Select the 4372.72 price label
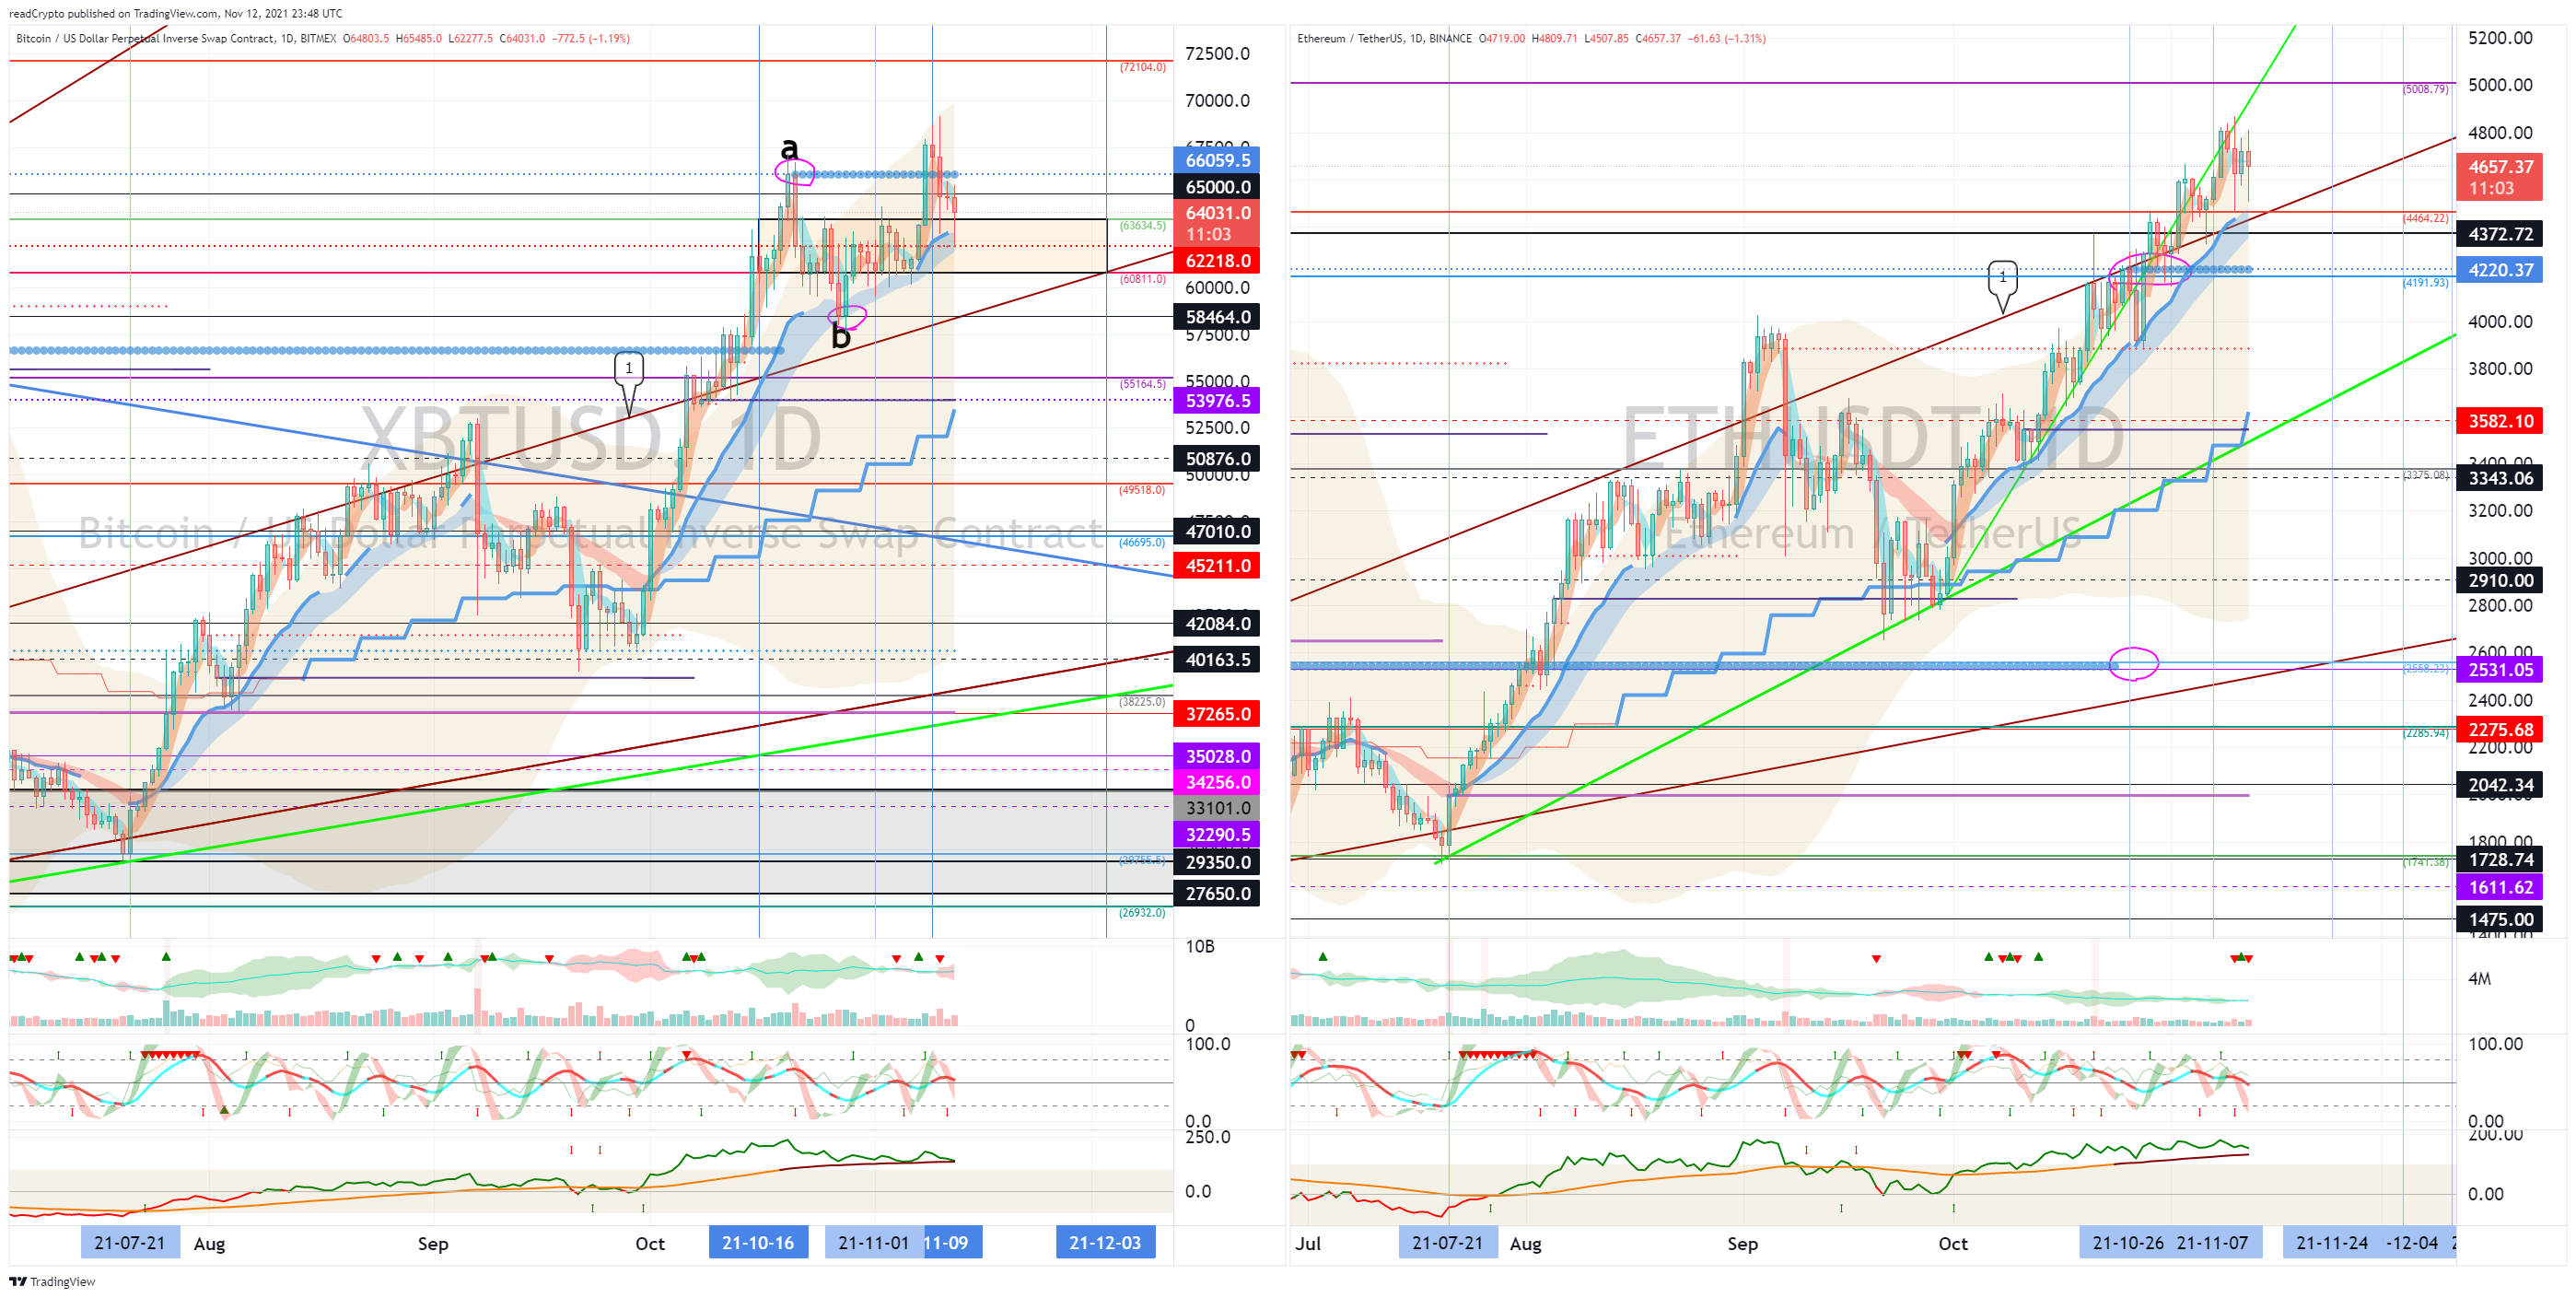The image size is (2576, 1298). coord(2499,234)
